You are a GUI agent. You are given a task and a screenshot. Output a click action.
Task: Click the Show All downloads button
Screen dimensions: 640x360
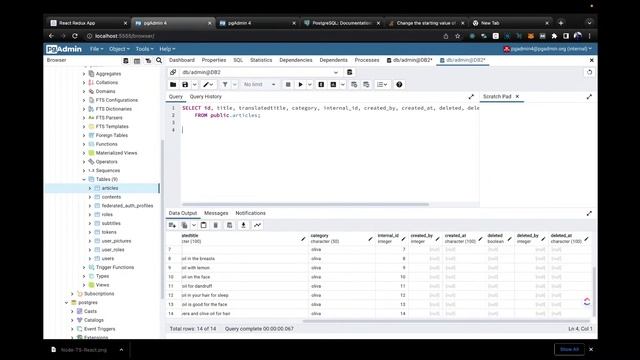569,349
